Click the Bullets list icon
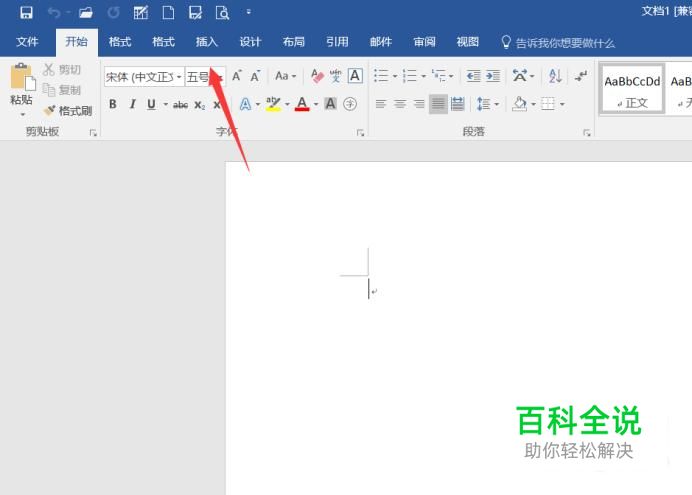 pos(381,76)
